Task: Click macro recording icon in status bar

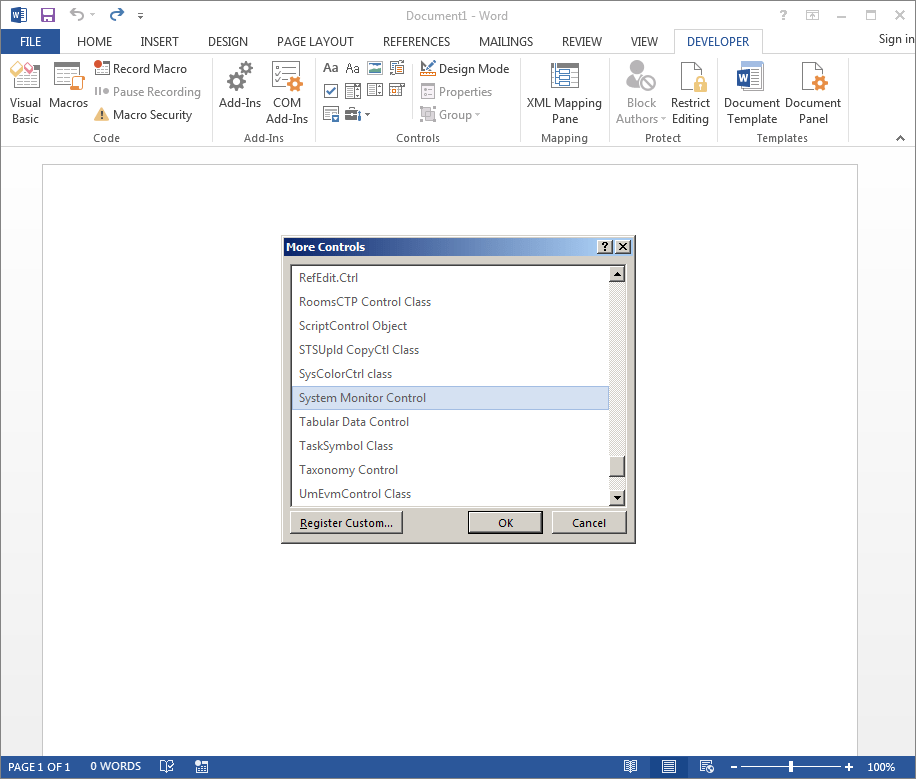Action: (x=202, y=766)
